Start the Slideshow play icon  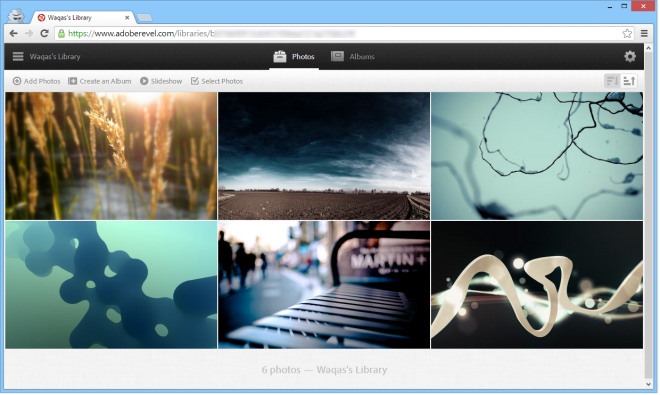pos(144,81)
